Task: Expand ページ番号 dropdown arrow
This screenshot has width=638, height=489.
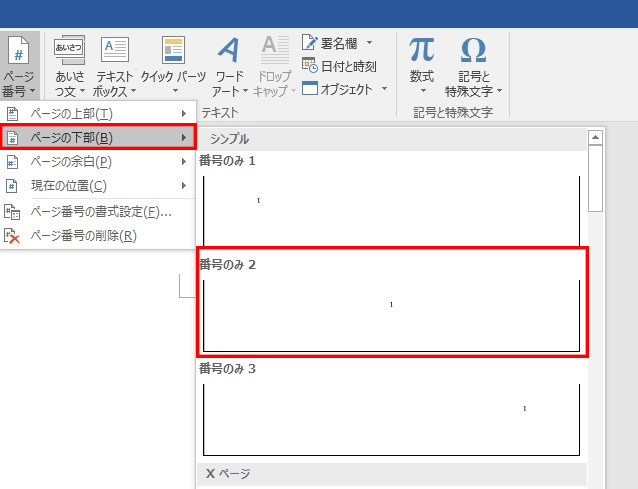Action: point(33,90)
